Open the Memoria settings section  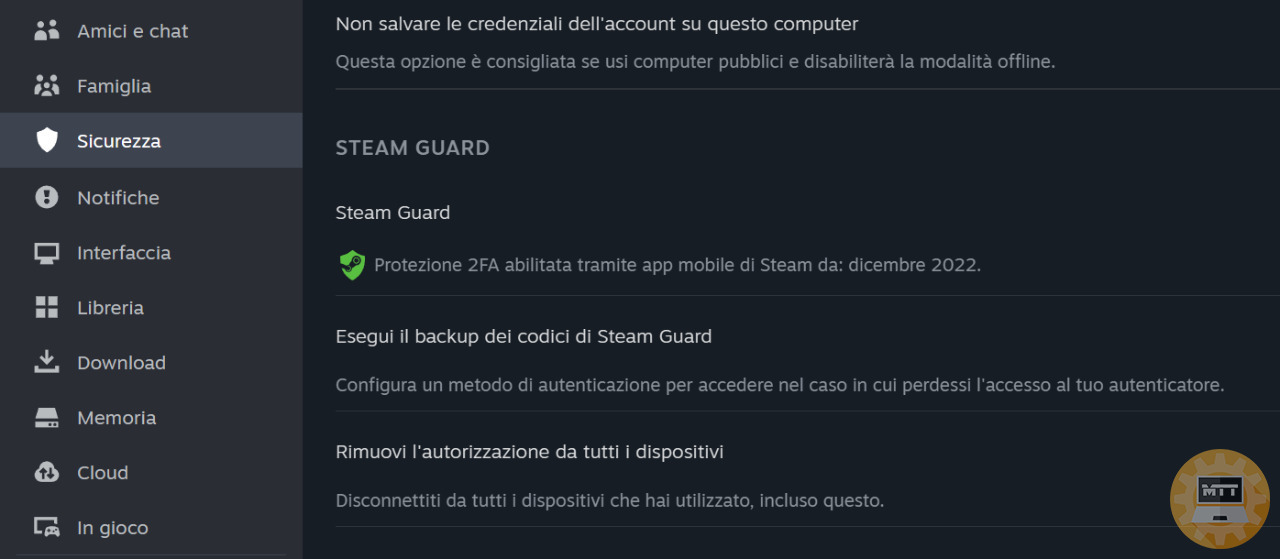(151, 418)
